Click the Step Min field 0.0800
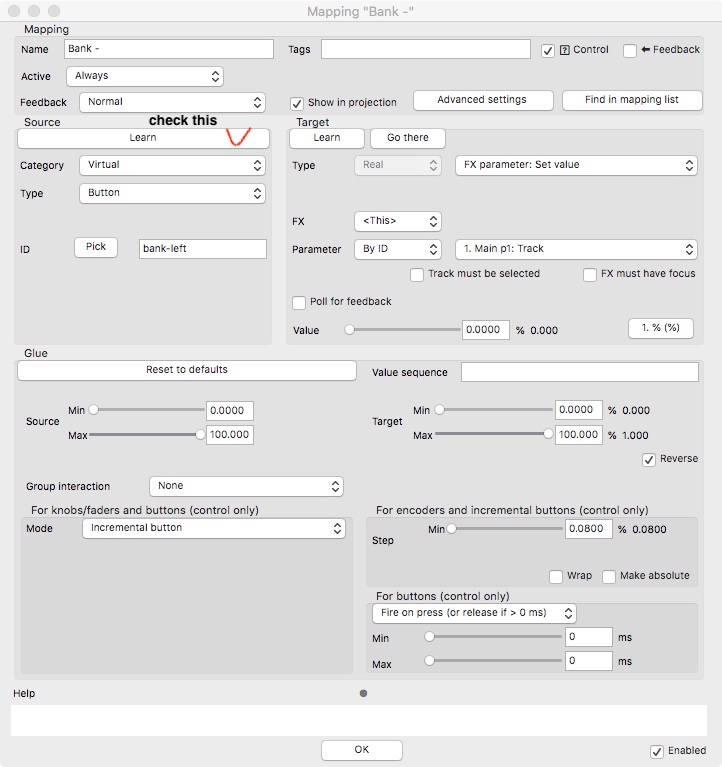Viewport: 722px width, 767px height. point(589,529)
